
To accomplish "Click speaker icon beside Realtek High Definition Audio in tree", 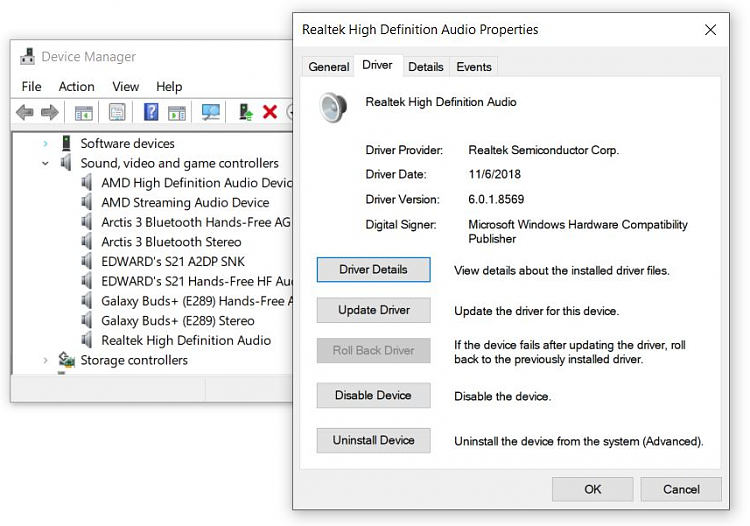I will pos(87,340).
